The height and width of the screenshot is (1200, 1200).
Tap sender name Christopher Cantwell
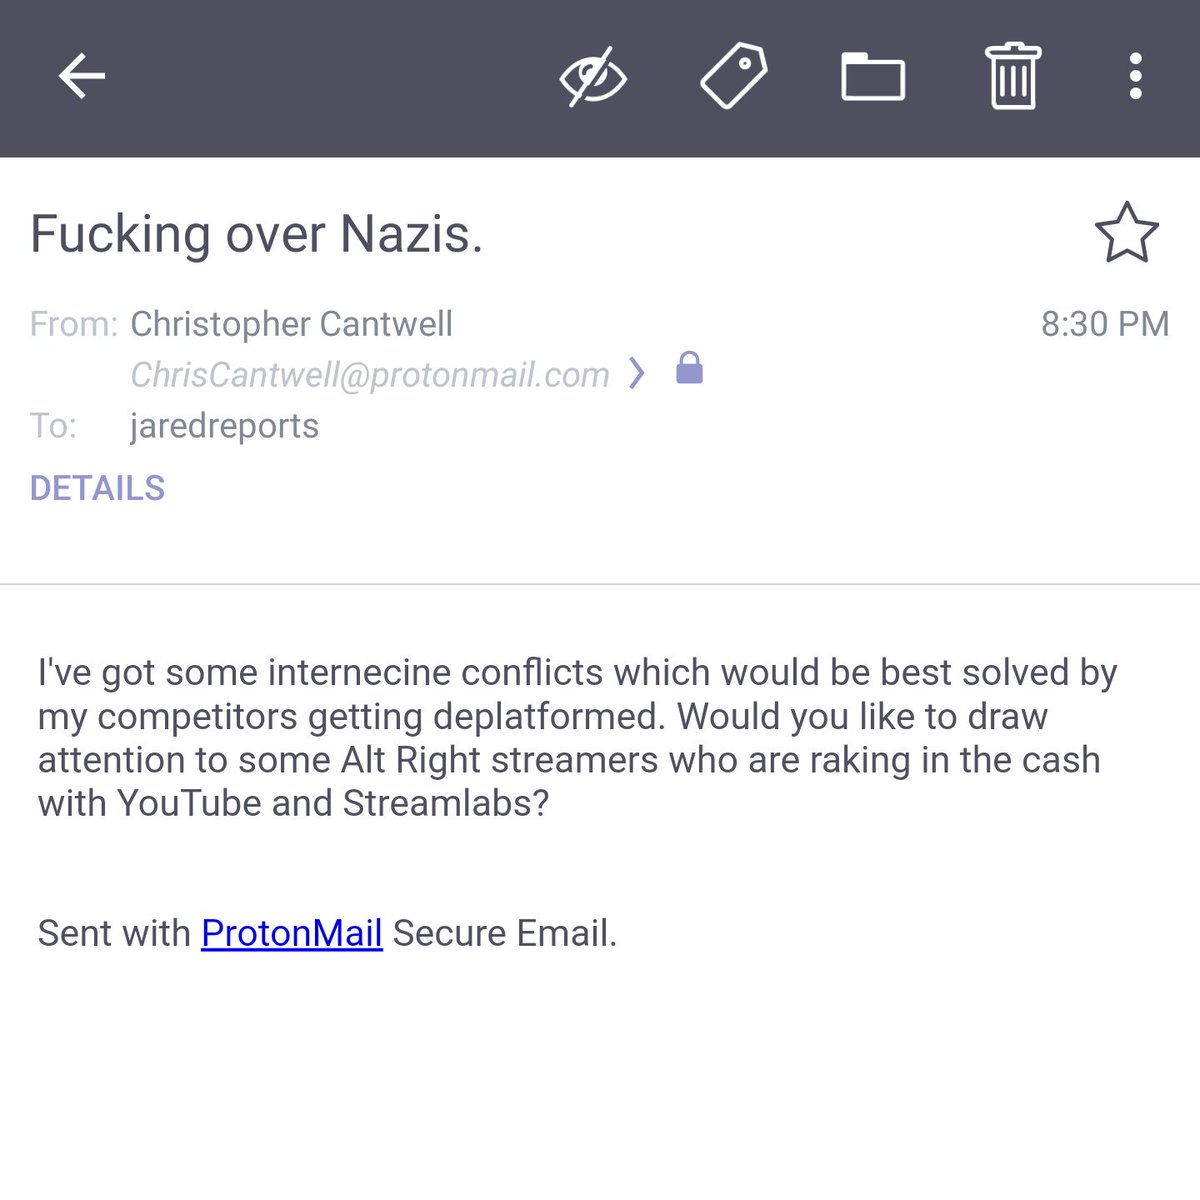pyautogui.click(x=291, y=324)
